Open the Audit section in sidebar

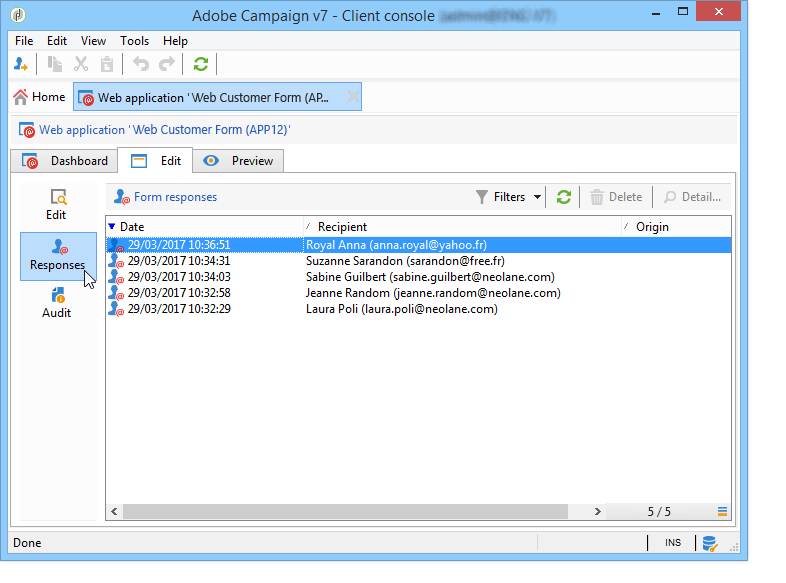tap(57, 303)
